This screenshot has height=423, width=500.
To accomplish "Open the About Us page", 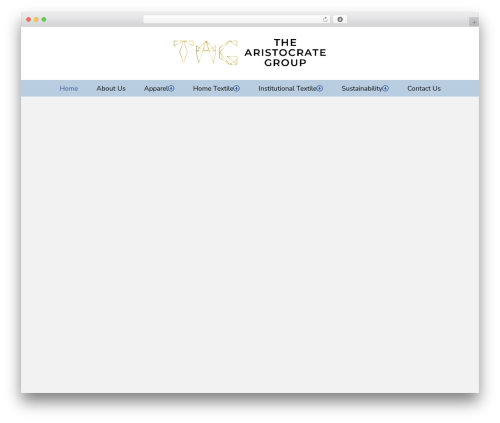I will point(111,88).
